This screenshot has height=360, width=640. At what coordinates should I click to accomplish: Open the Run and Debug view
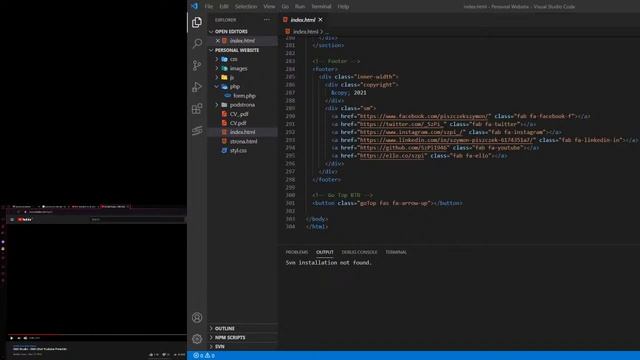(197, 87)
